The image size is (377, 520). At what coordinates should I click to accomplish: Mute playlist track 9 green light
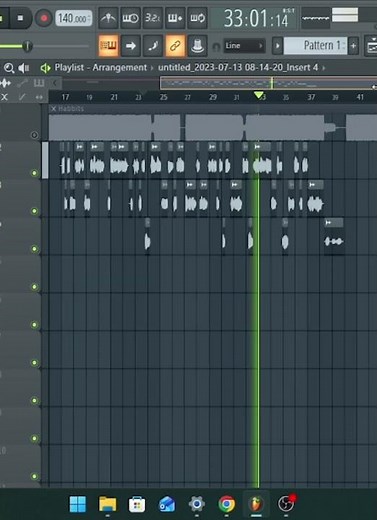pos(34,438)
